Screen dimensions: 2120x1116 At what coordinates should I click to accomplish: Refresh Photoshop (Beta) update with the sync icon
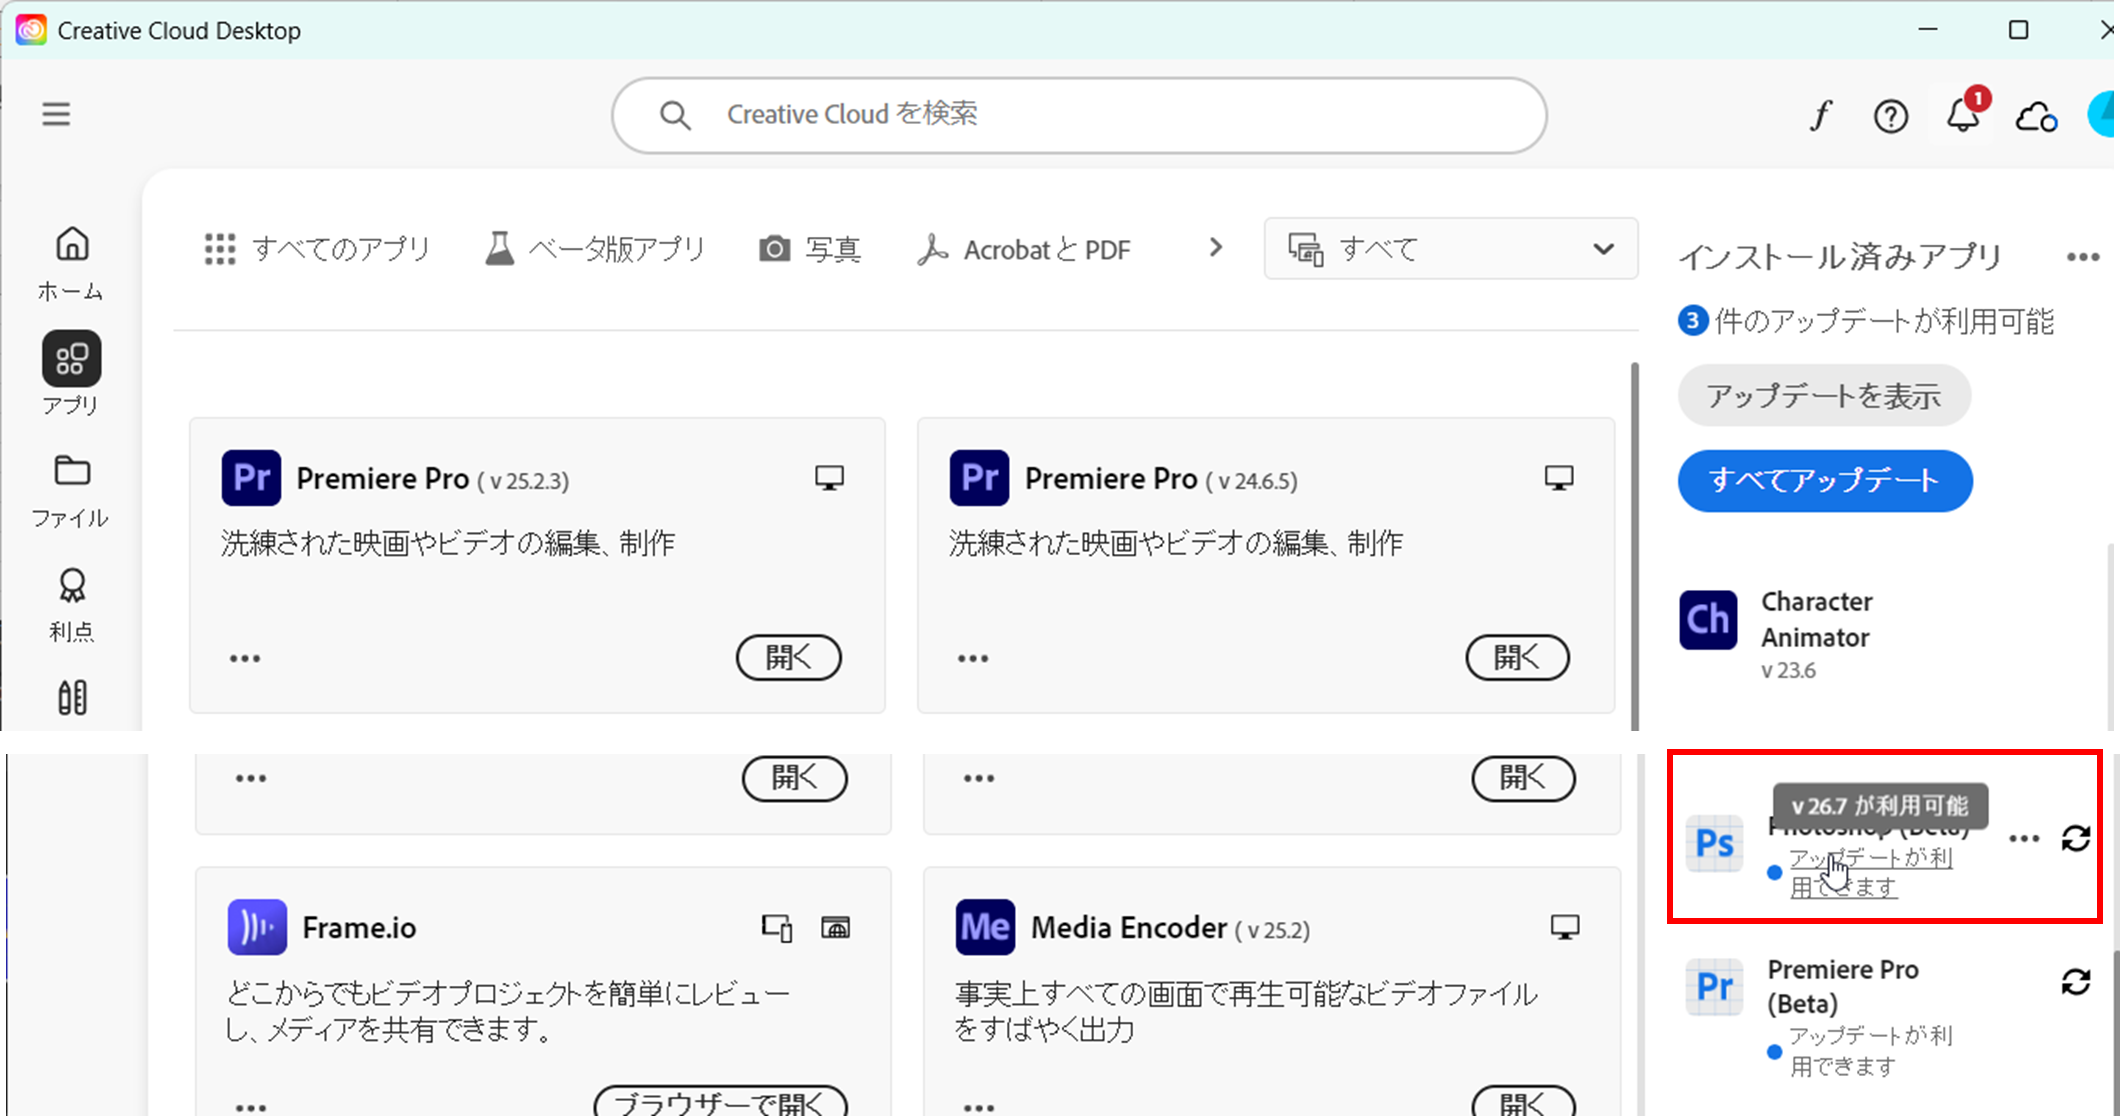coord(2077,839)
